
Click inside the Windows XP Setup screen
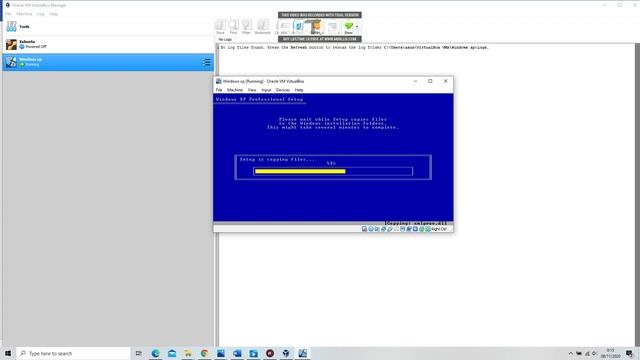click(333, 159)
